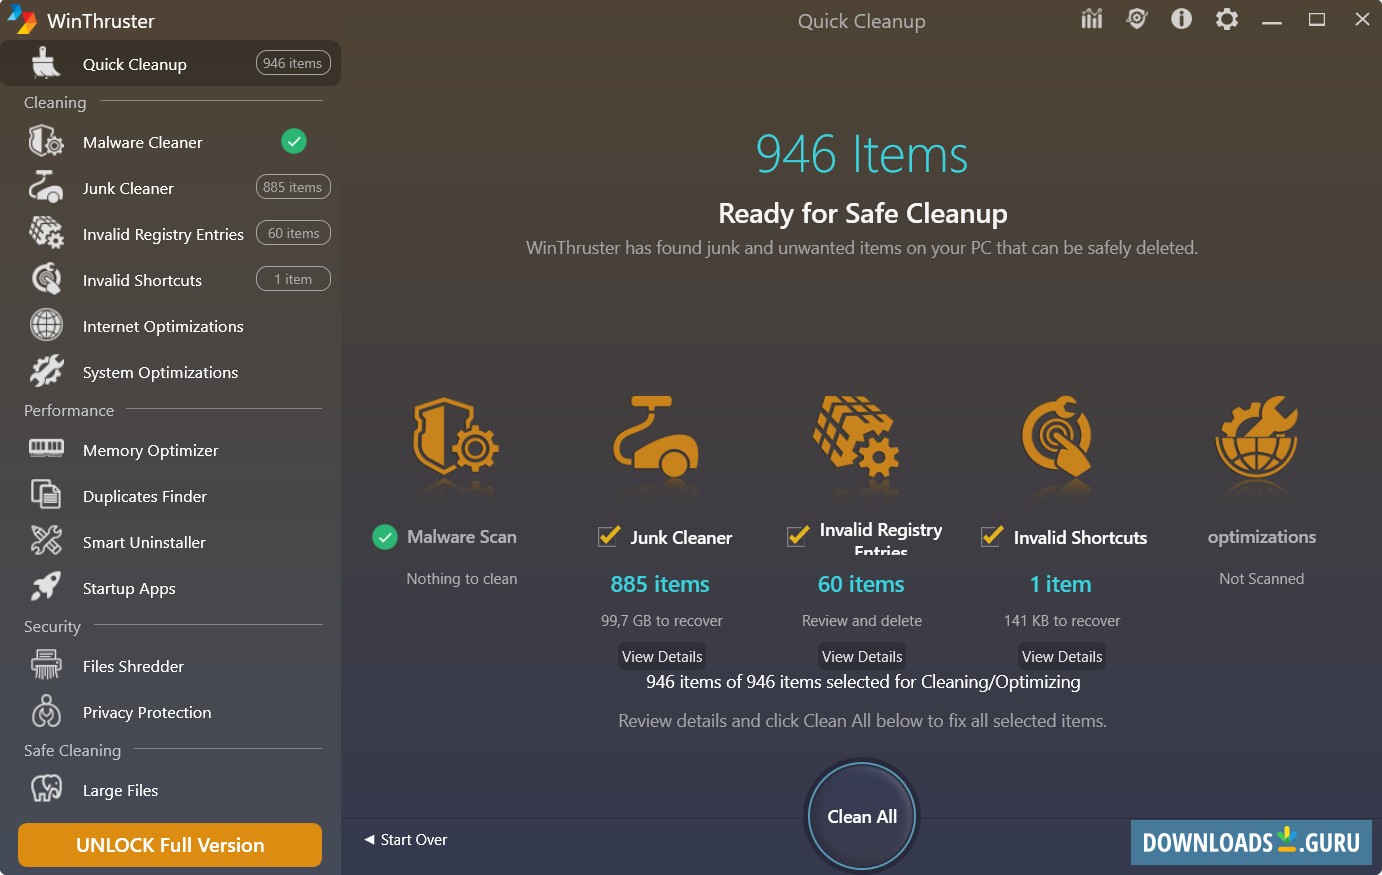Image resolution: width=1382 pixels, height=875 pixels.
Task: Click the "Security" section header in sidebar
Action: pos(52,627)
